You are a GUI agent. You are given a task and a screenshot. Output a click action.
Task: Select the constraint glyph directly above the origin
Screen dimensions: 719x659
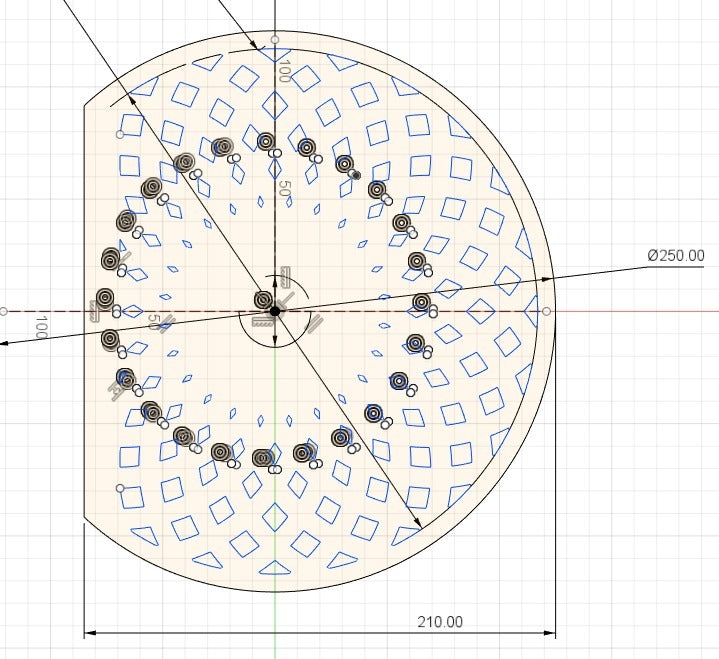click(x=286, y=277)
